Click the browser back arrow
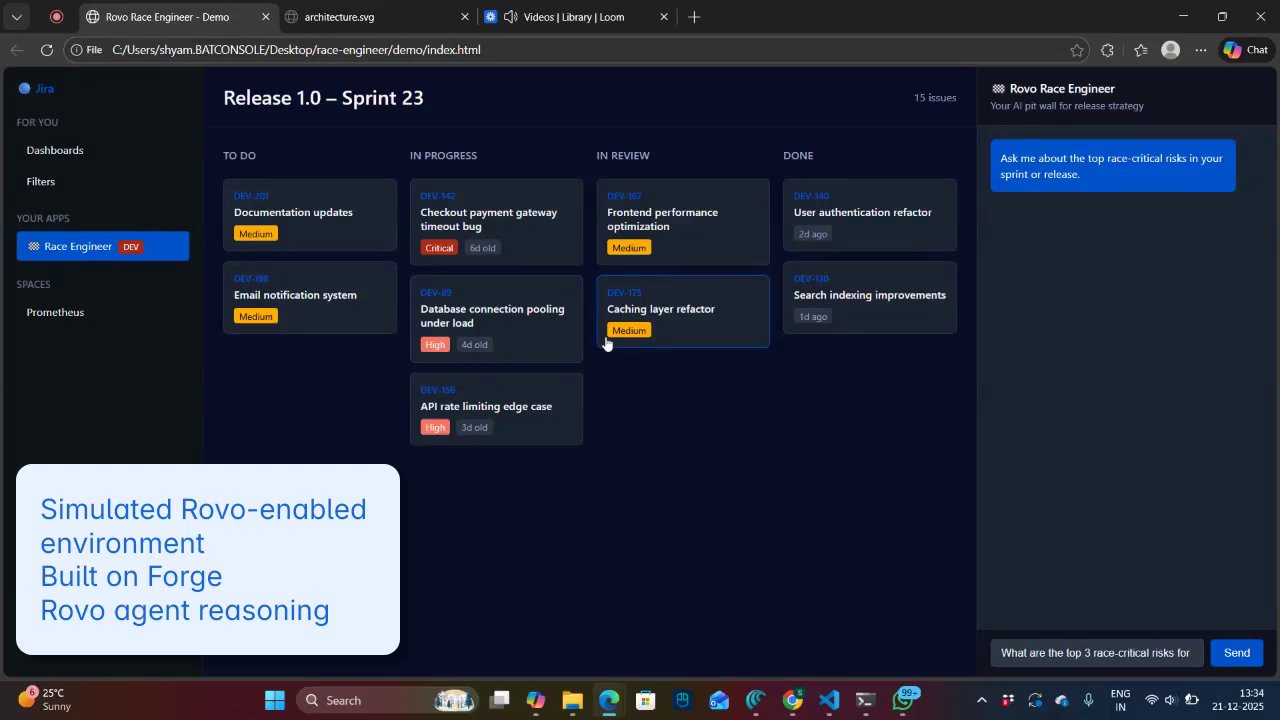The image size is (1280, 720). [x=17, y=50]
